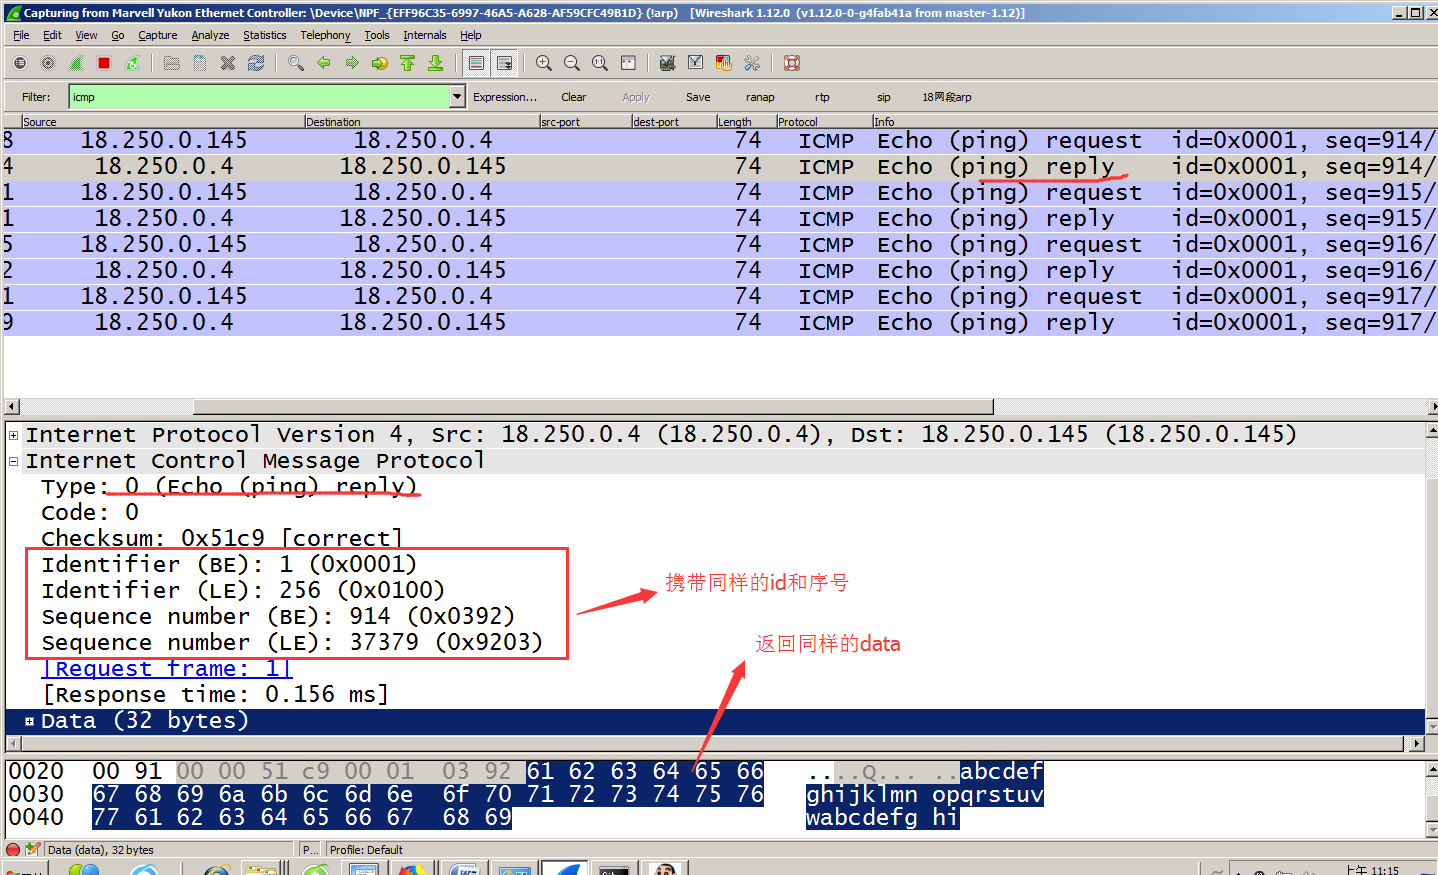Zoom out the packet text
Image resolution: width=1438 pixels, height=875 pixels.
(572, 63)
